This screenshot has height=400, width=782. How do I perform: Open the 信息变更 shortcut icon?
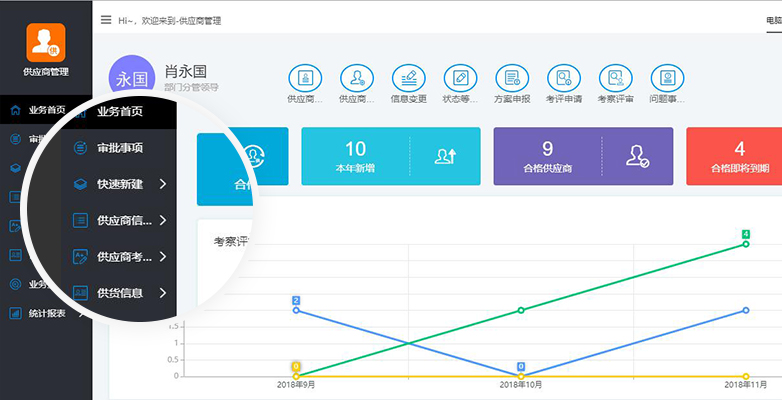point(408,78)
